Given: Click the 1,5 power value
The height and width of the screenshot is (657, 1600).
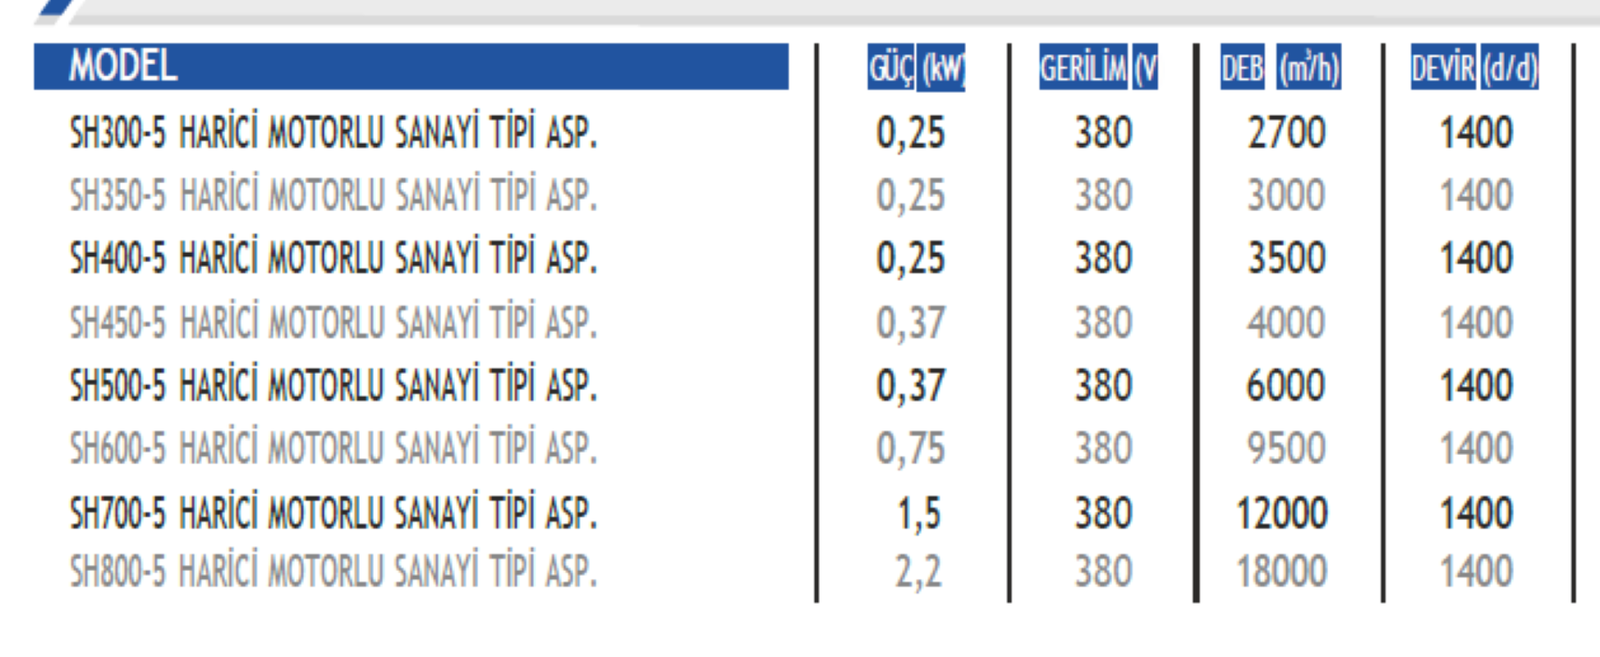Looking at the screenshot, I should [x=918, y=514].
